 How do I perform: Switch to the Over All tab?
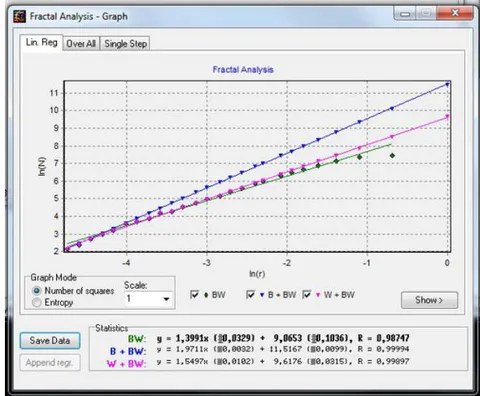(81, 44)
